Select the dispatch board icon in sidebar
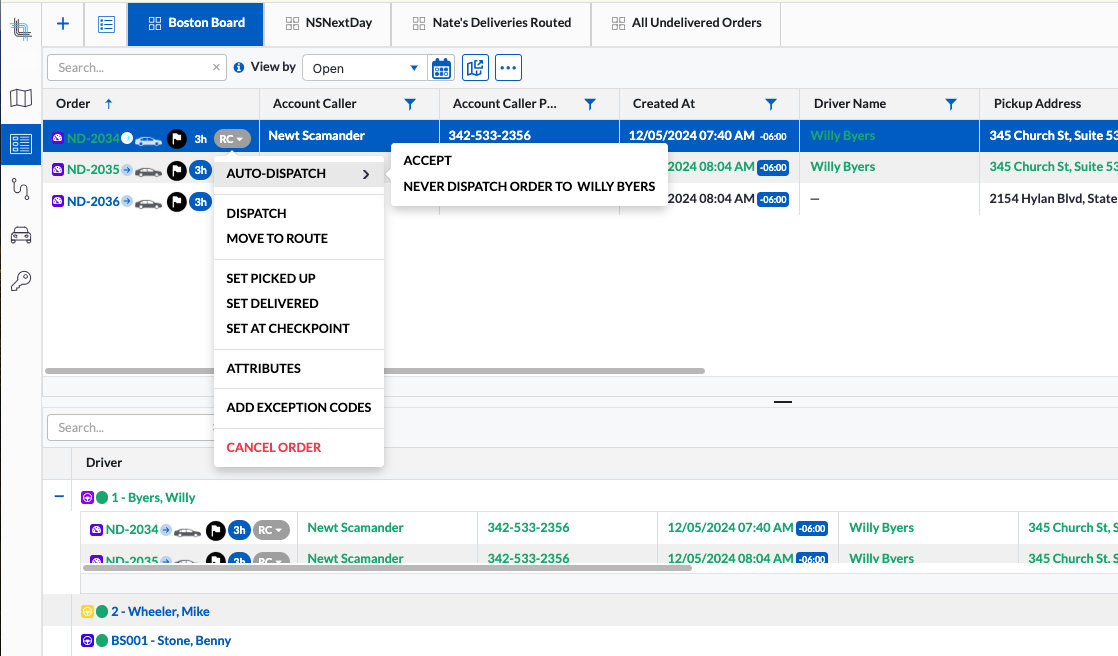This screenshot has height=656, width=1118. 21,144
